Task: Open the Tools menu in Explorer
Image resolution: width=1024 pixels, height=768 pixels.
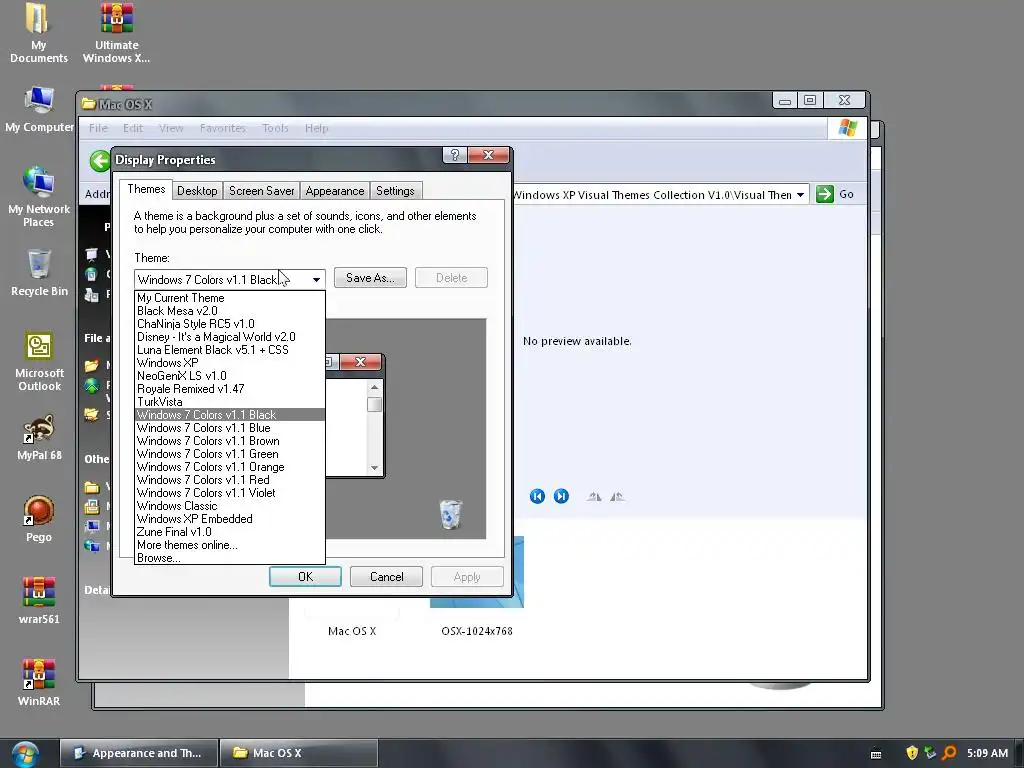Action: pos(275,128)
